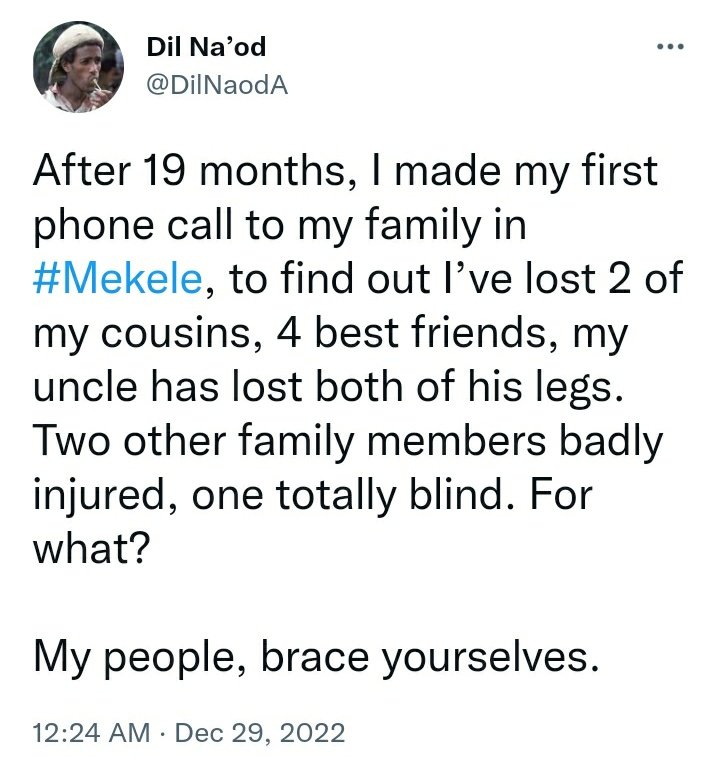Open Dil Na'od's profile picture
Screen dimensions: 720x760
point(78,67)
